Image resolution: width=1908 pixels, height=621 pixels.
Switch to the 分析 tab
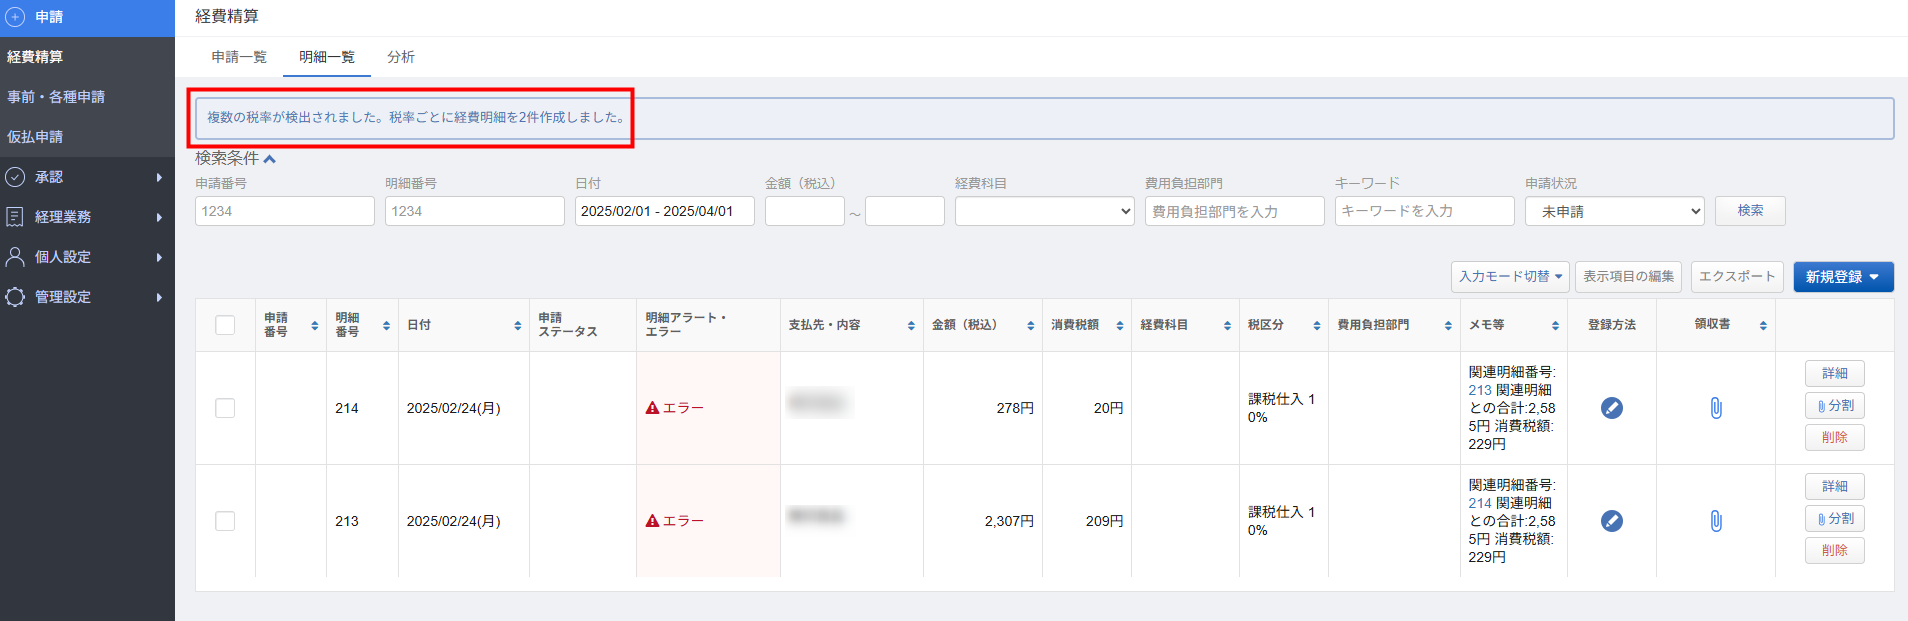(x=401, y=57)
